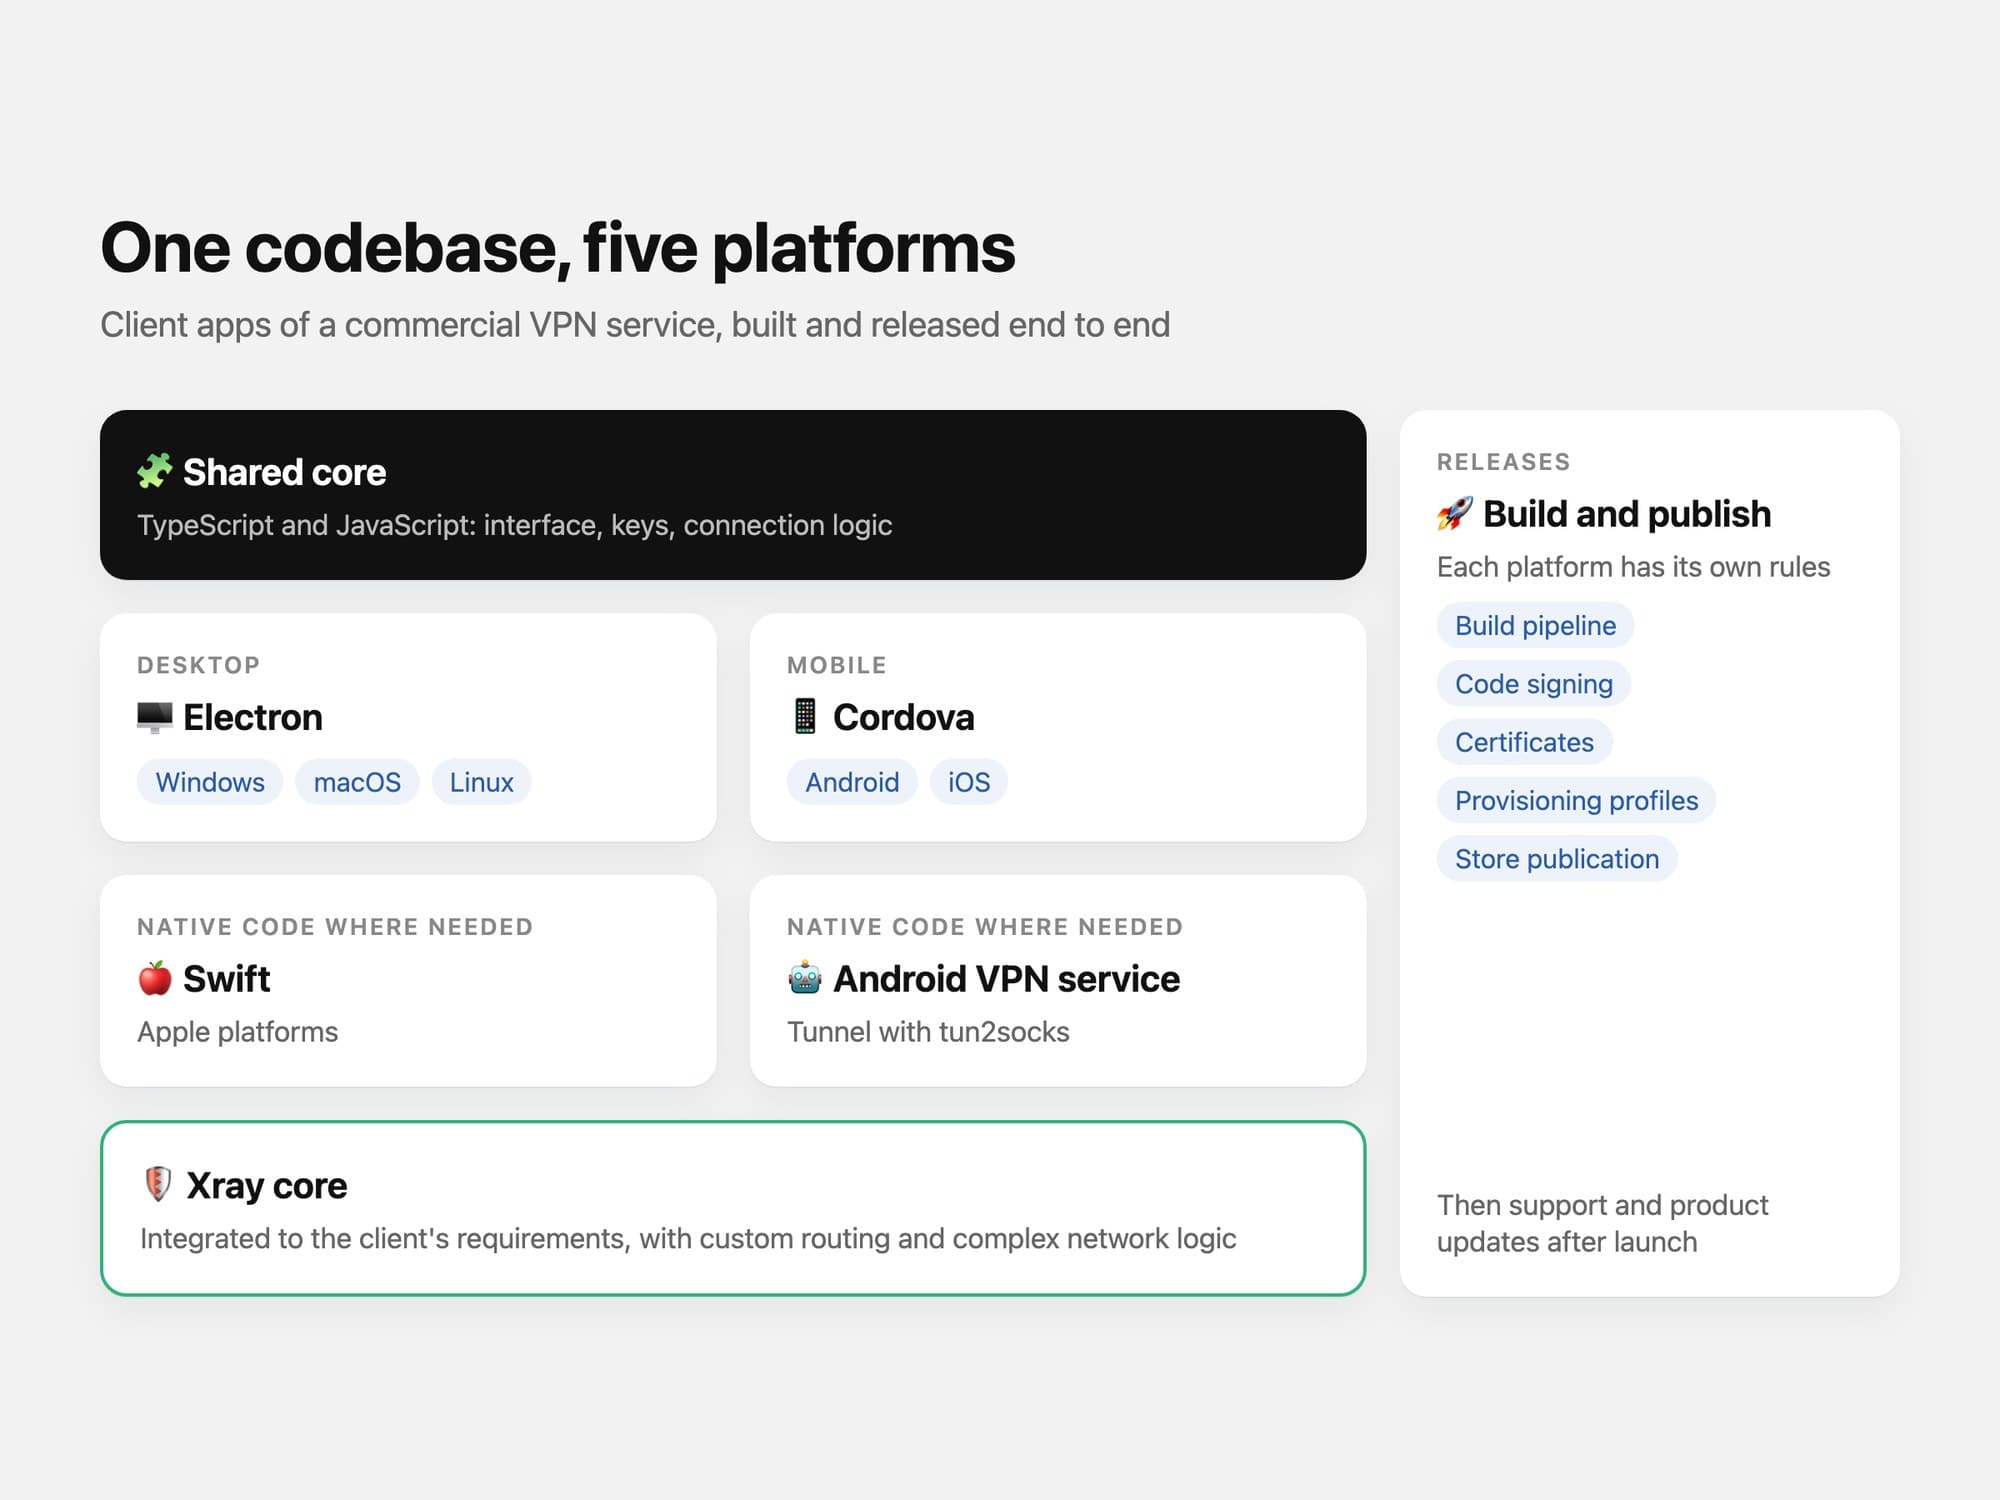Click the desktop computer icon next to Electron

[155, 717]
